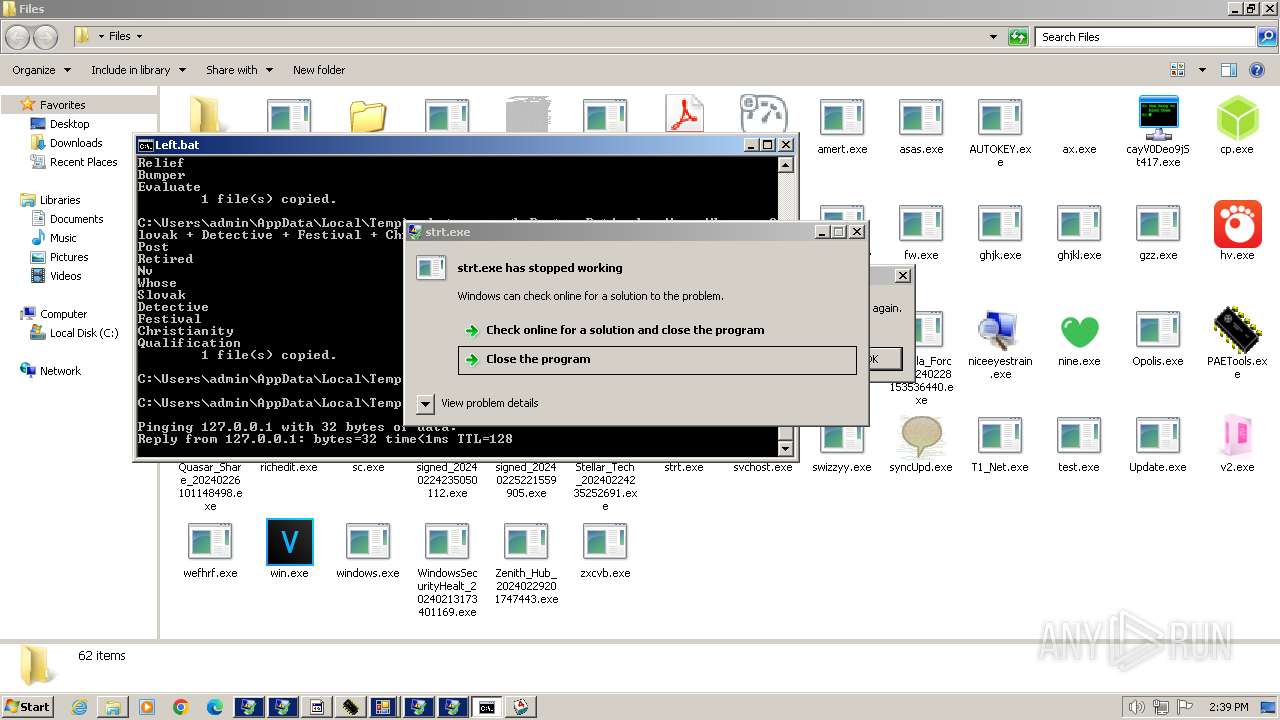Click the taskbar clock showing 2:39 PM

coord(1228,707)
